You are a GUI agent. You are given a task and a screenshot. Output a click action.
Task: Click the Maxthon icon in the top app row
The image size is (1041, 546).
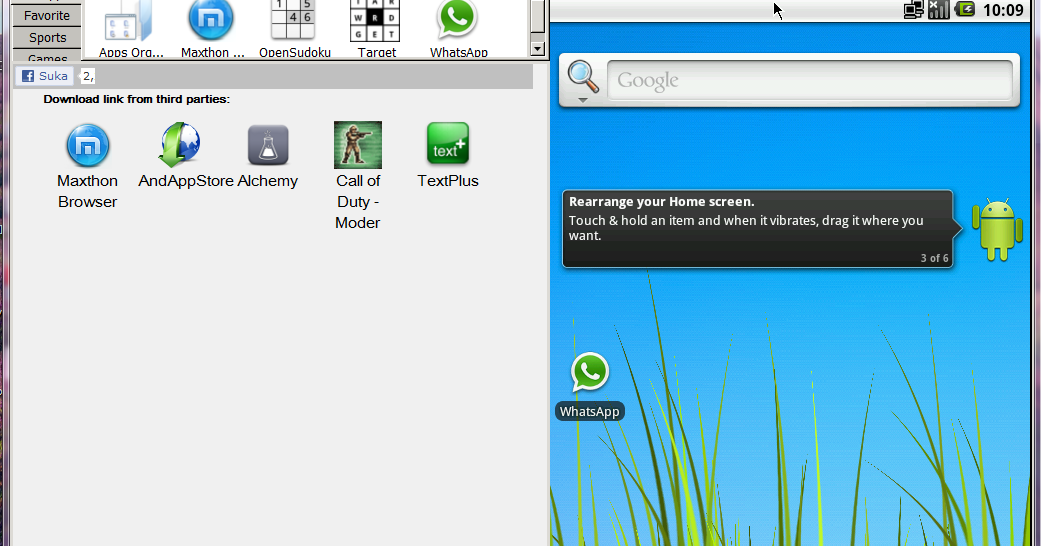[210, 20]
